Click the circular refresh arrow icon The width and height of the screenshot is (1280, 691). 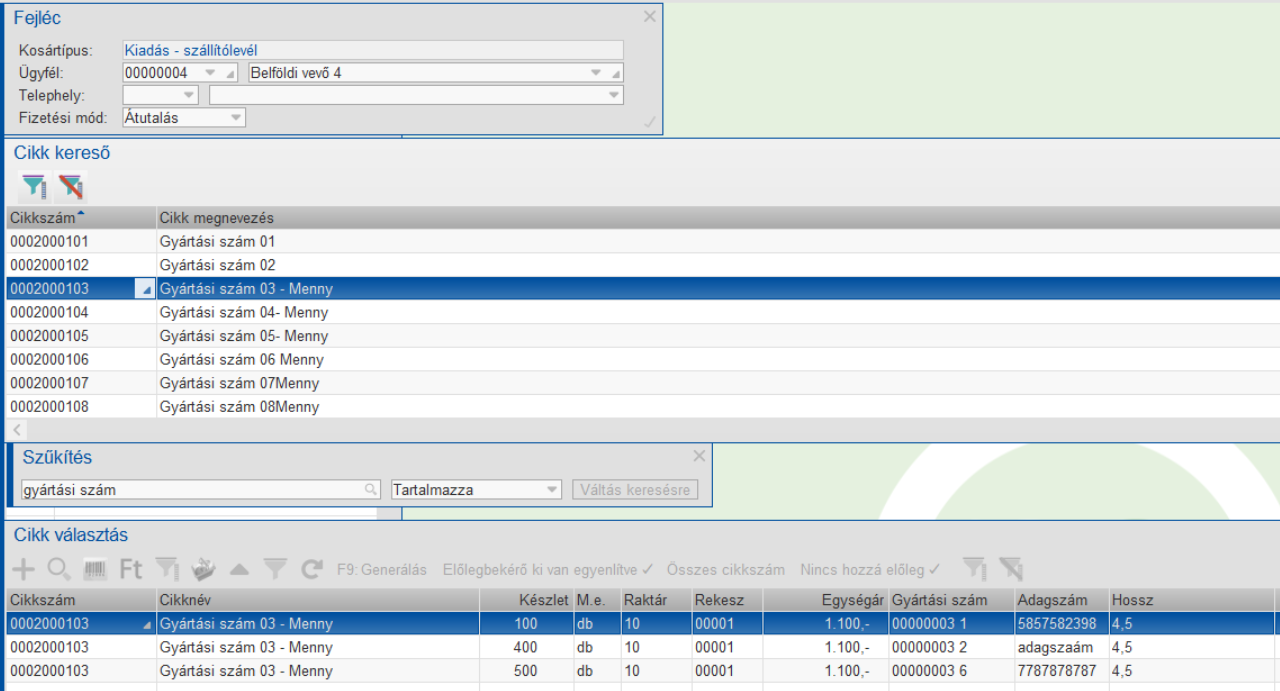point(312,570)
